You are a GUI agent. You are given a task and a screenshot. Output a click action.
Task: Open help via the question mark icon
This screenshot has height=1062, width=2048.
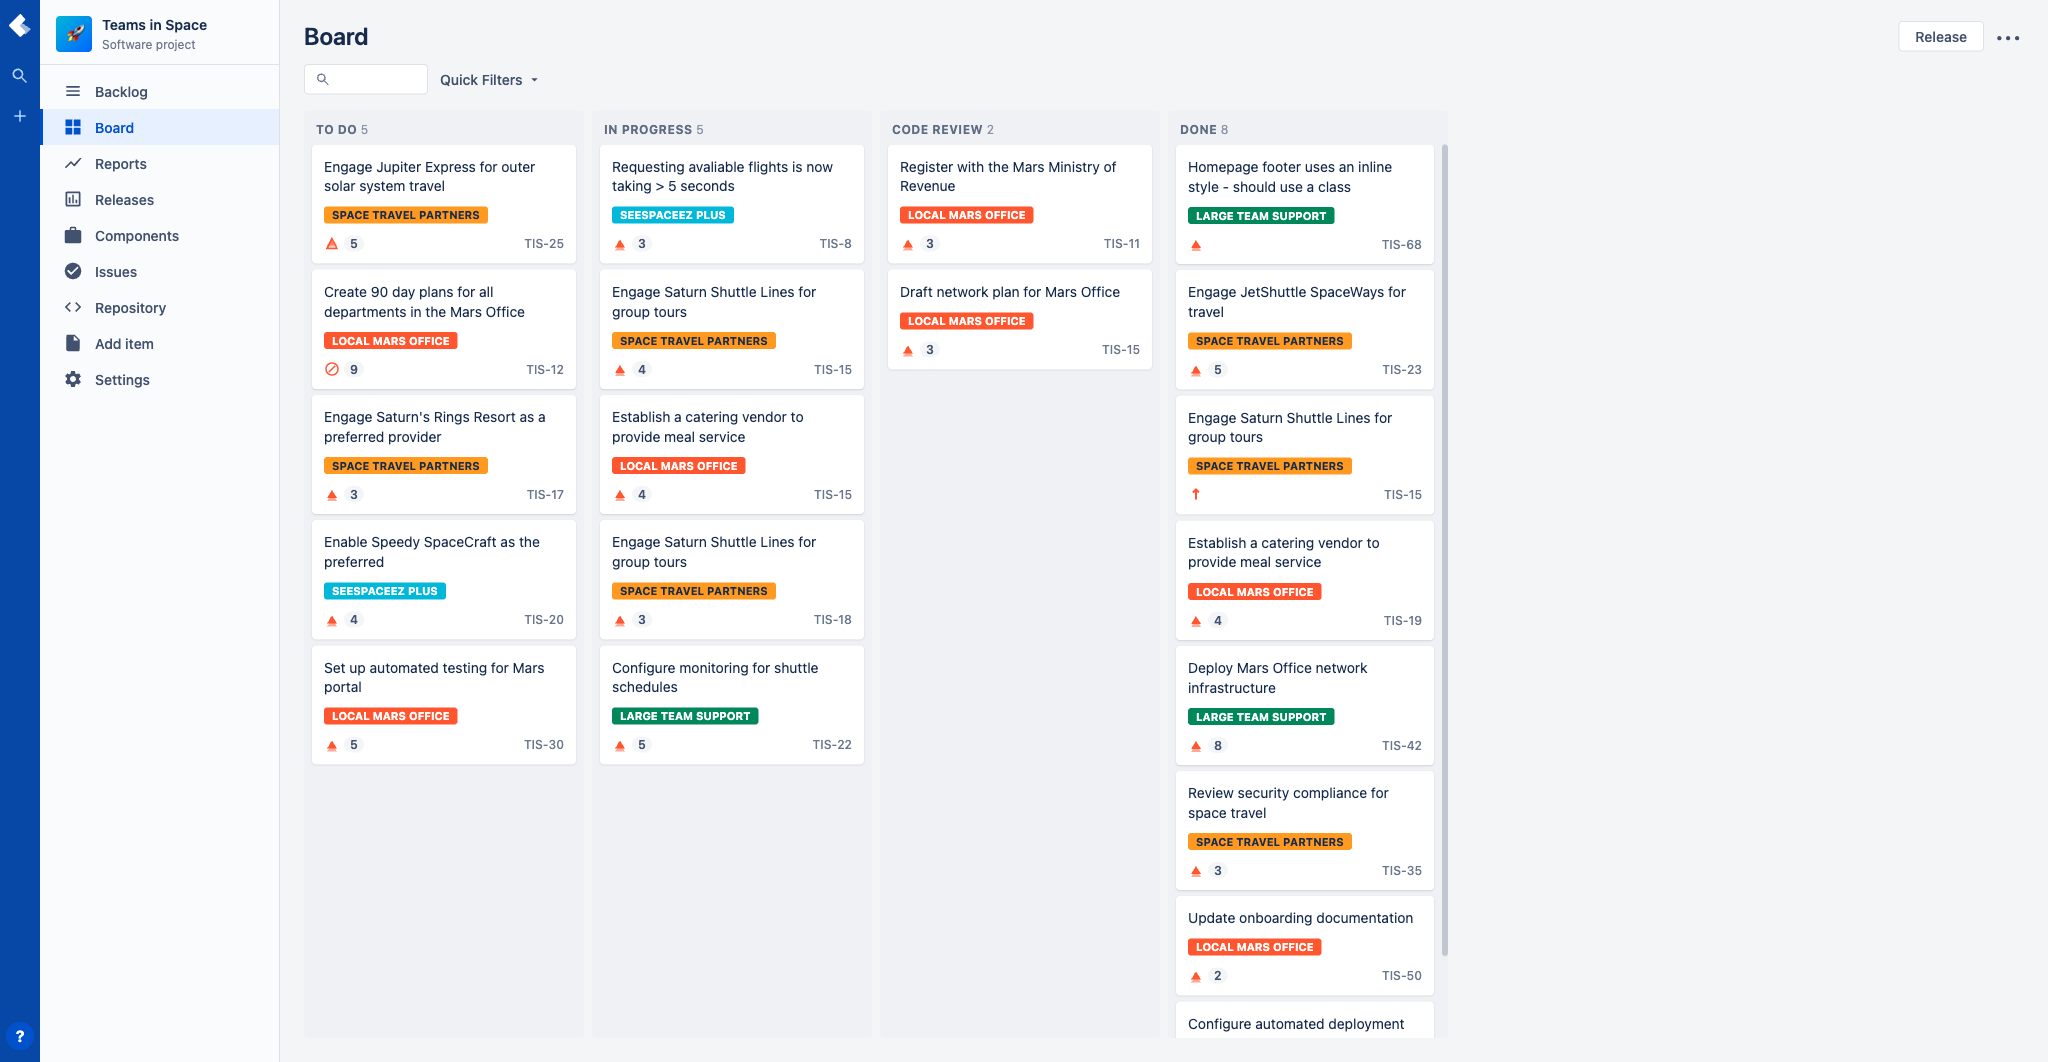(19, 1036)
